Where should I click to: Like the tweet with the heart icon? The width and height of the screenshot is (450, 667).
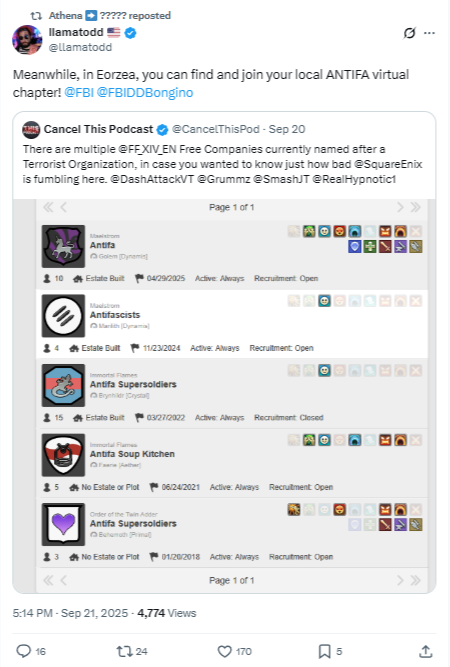tap(224, 651)
